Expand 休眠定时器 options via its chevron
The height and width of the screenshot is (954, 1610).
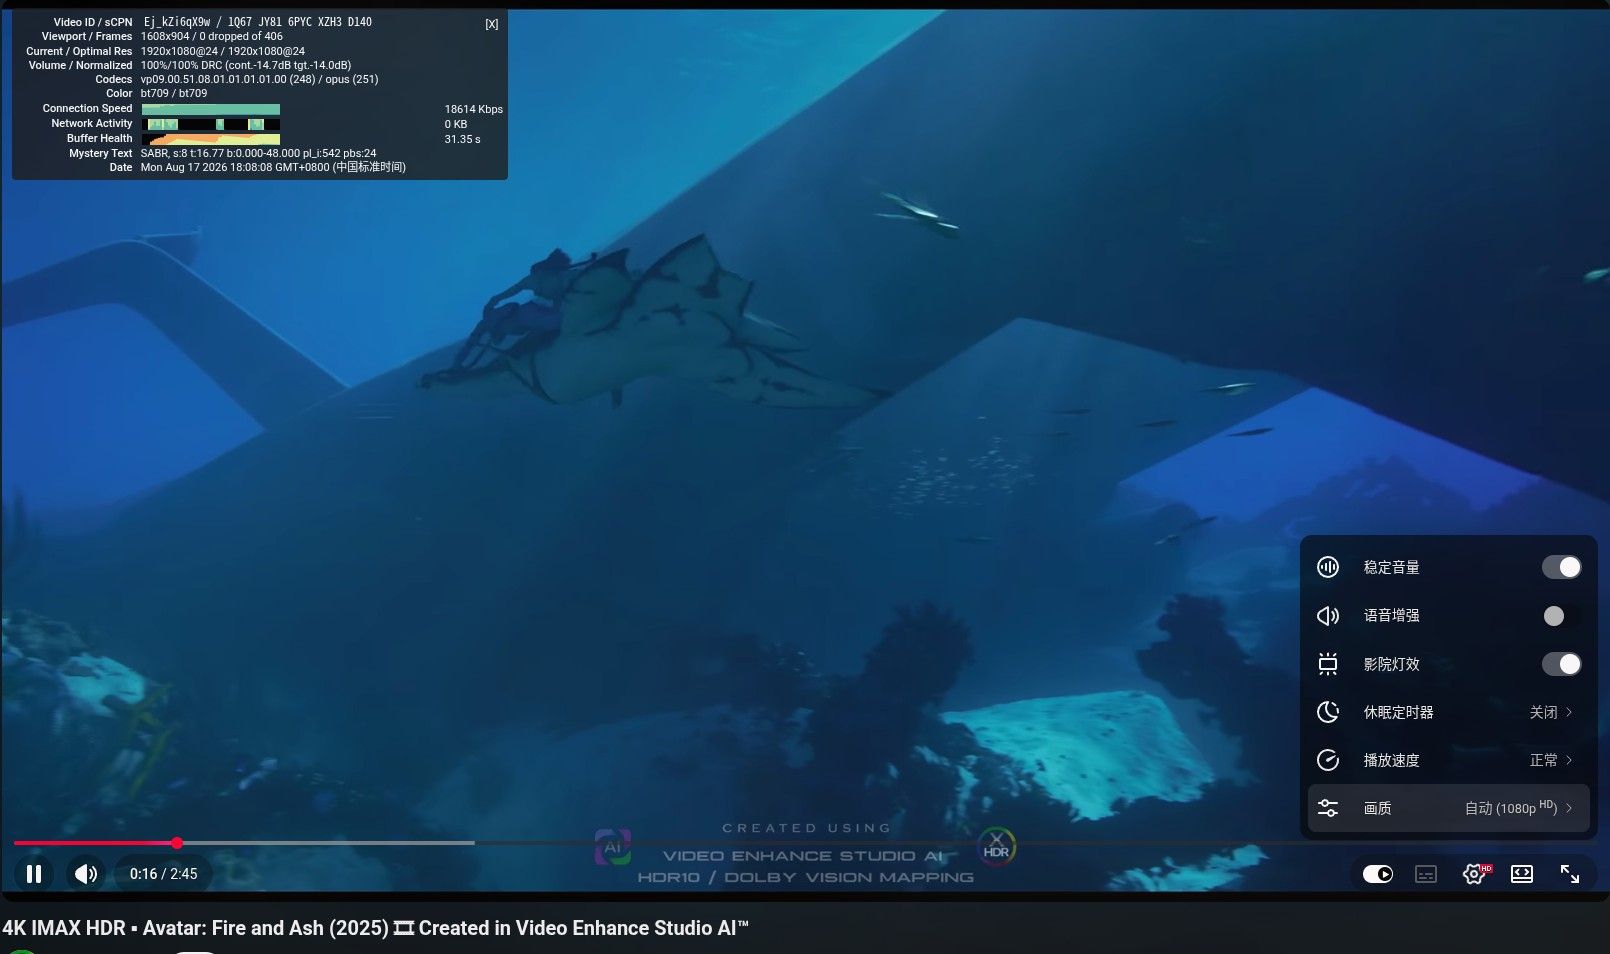[1569, 712]
